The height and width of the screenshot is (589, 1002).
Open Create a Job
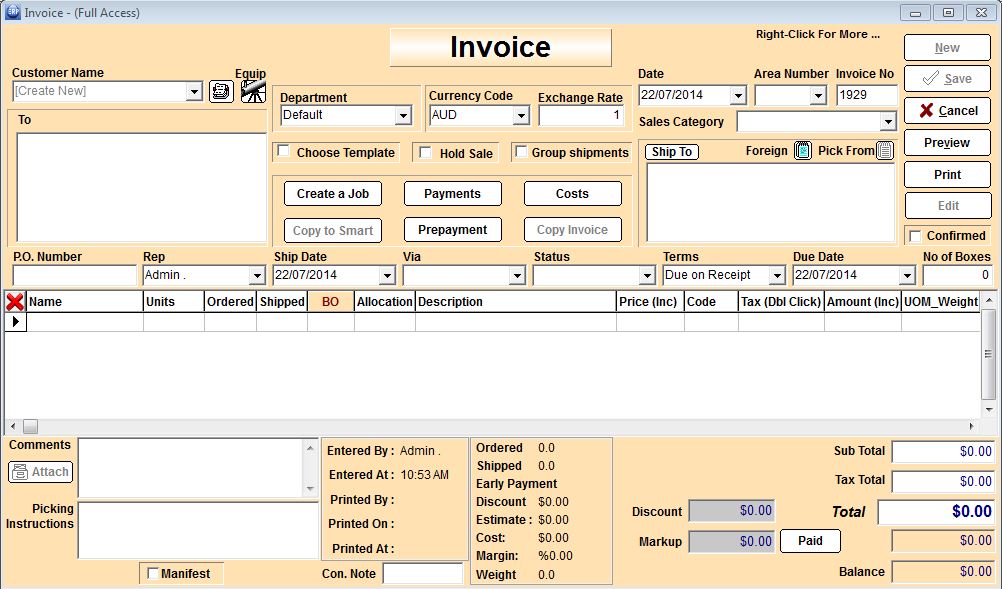[333, 194]
